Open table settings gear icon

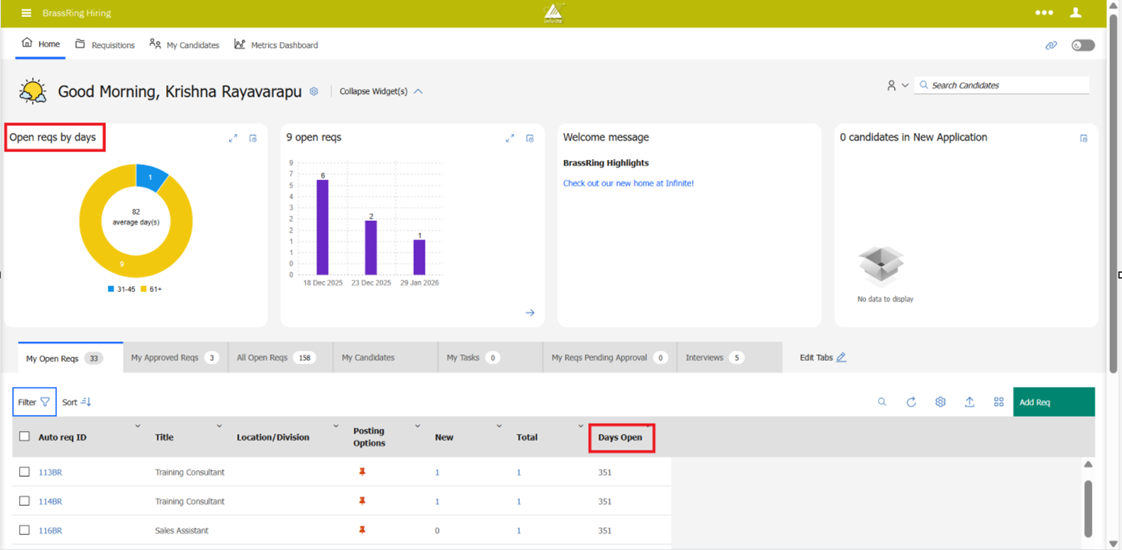[x=940, y=402]
